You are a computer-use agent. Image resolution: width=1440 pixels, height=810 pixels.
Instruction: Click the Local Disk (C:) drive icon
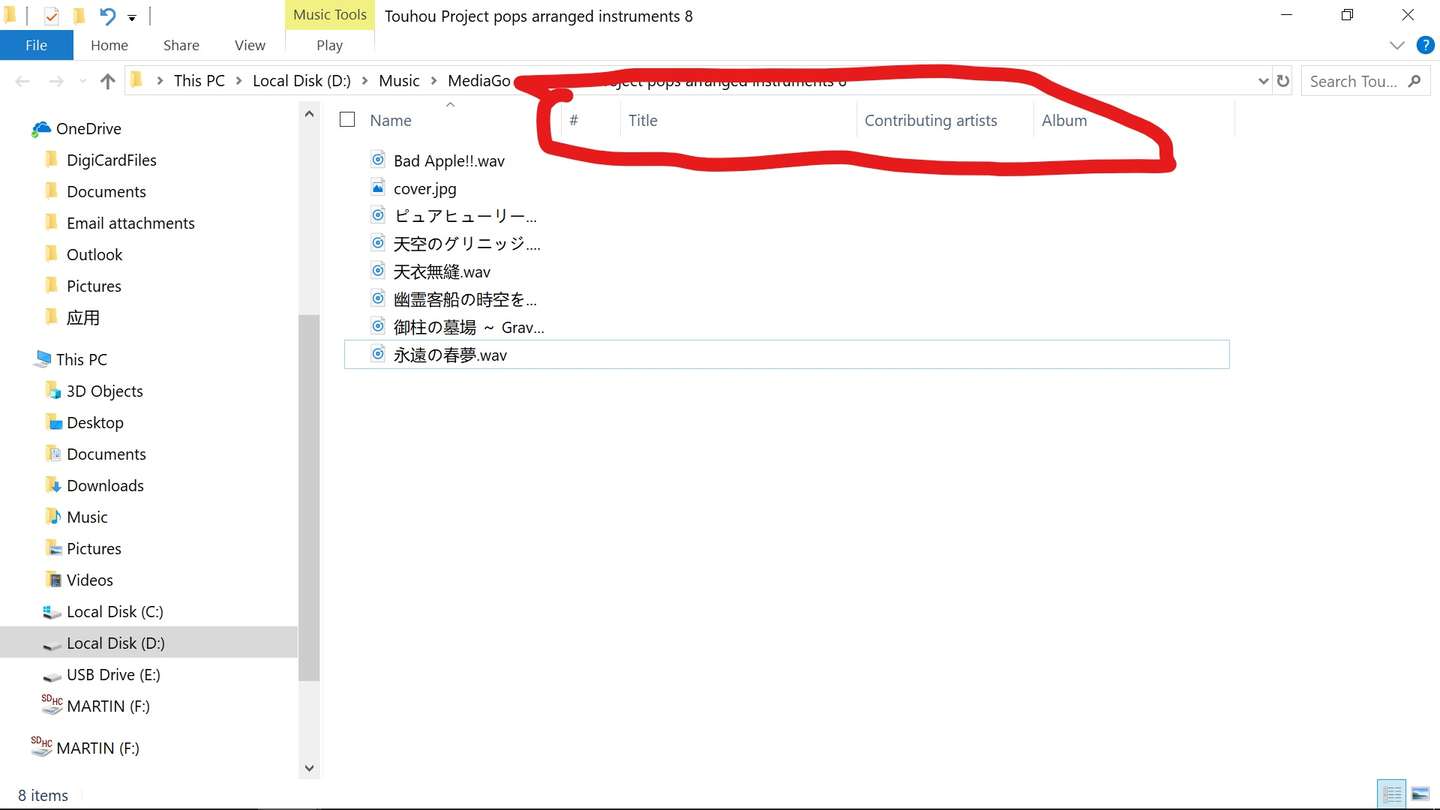tap(52, 611)
